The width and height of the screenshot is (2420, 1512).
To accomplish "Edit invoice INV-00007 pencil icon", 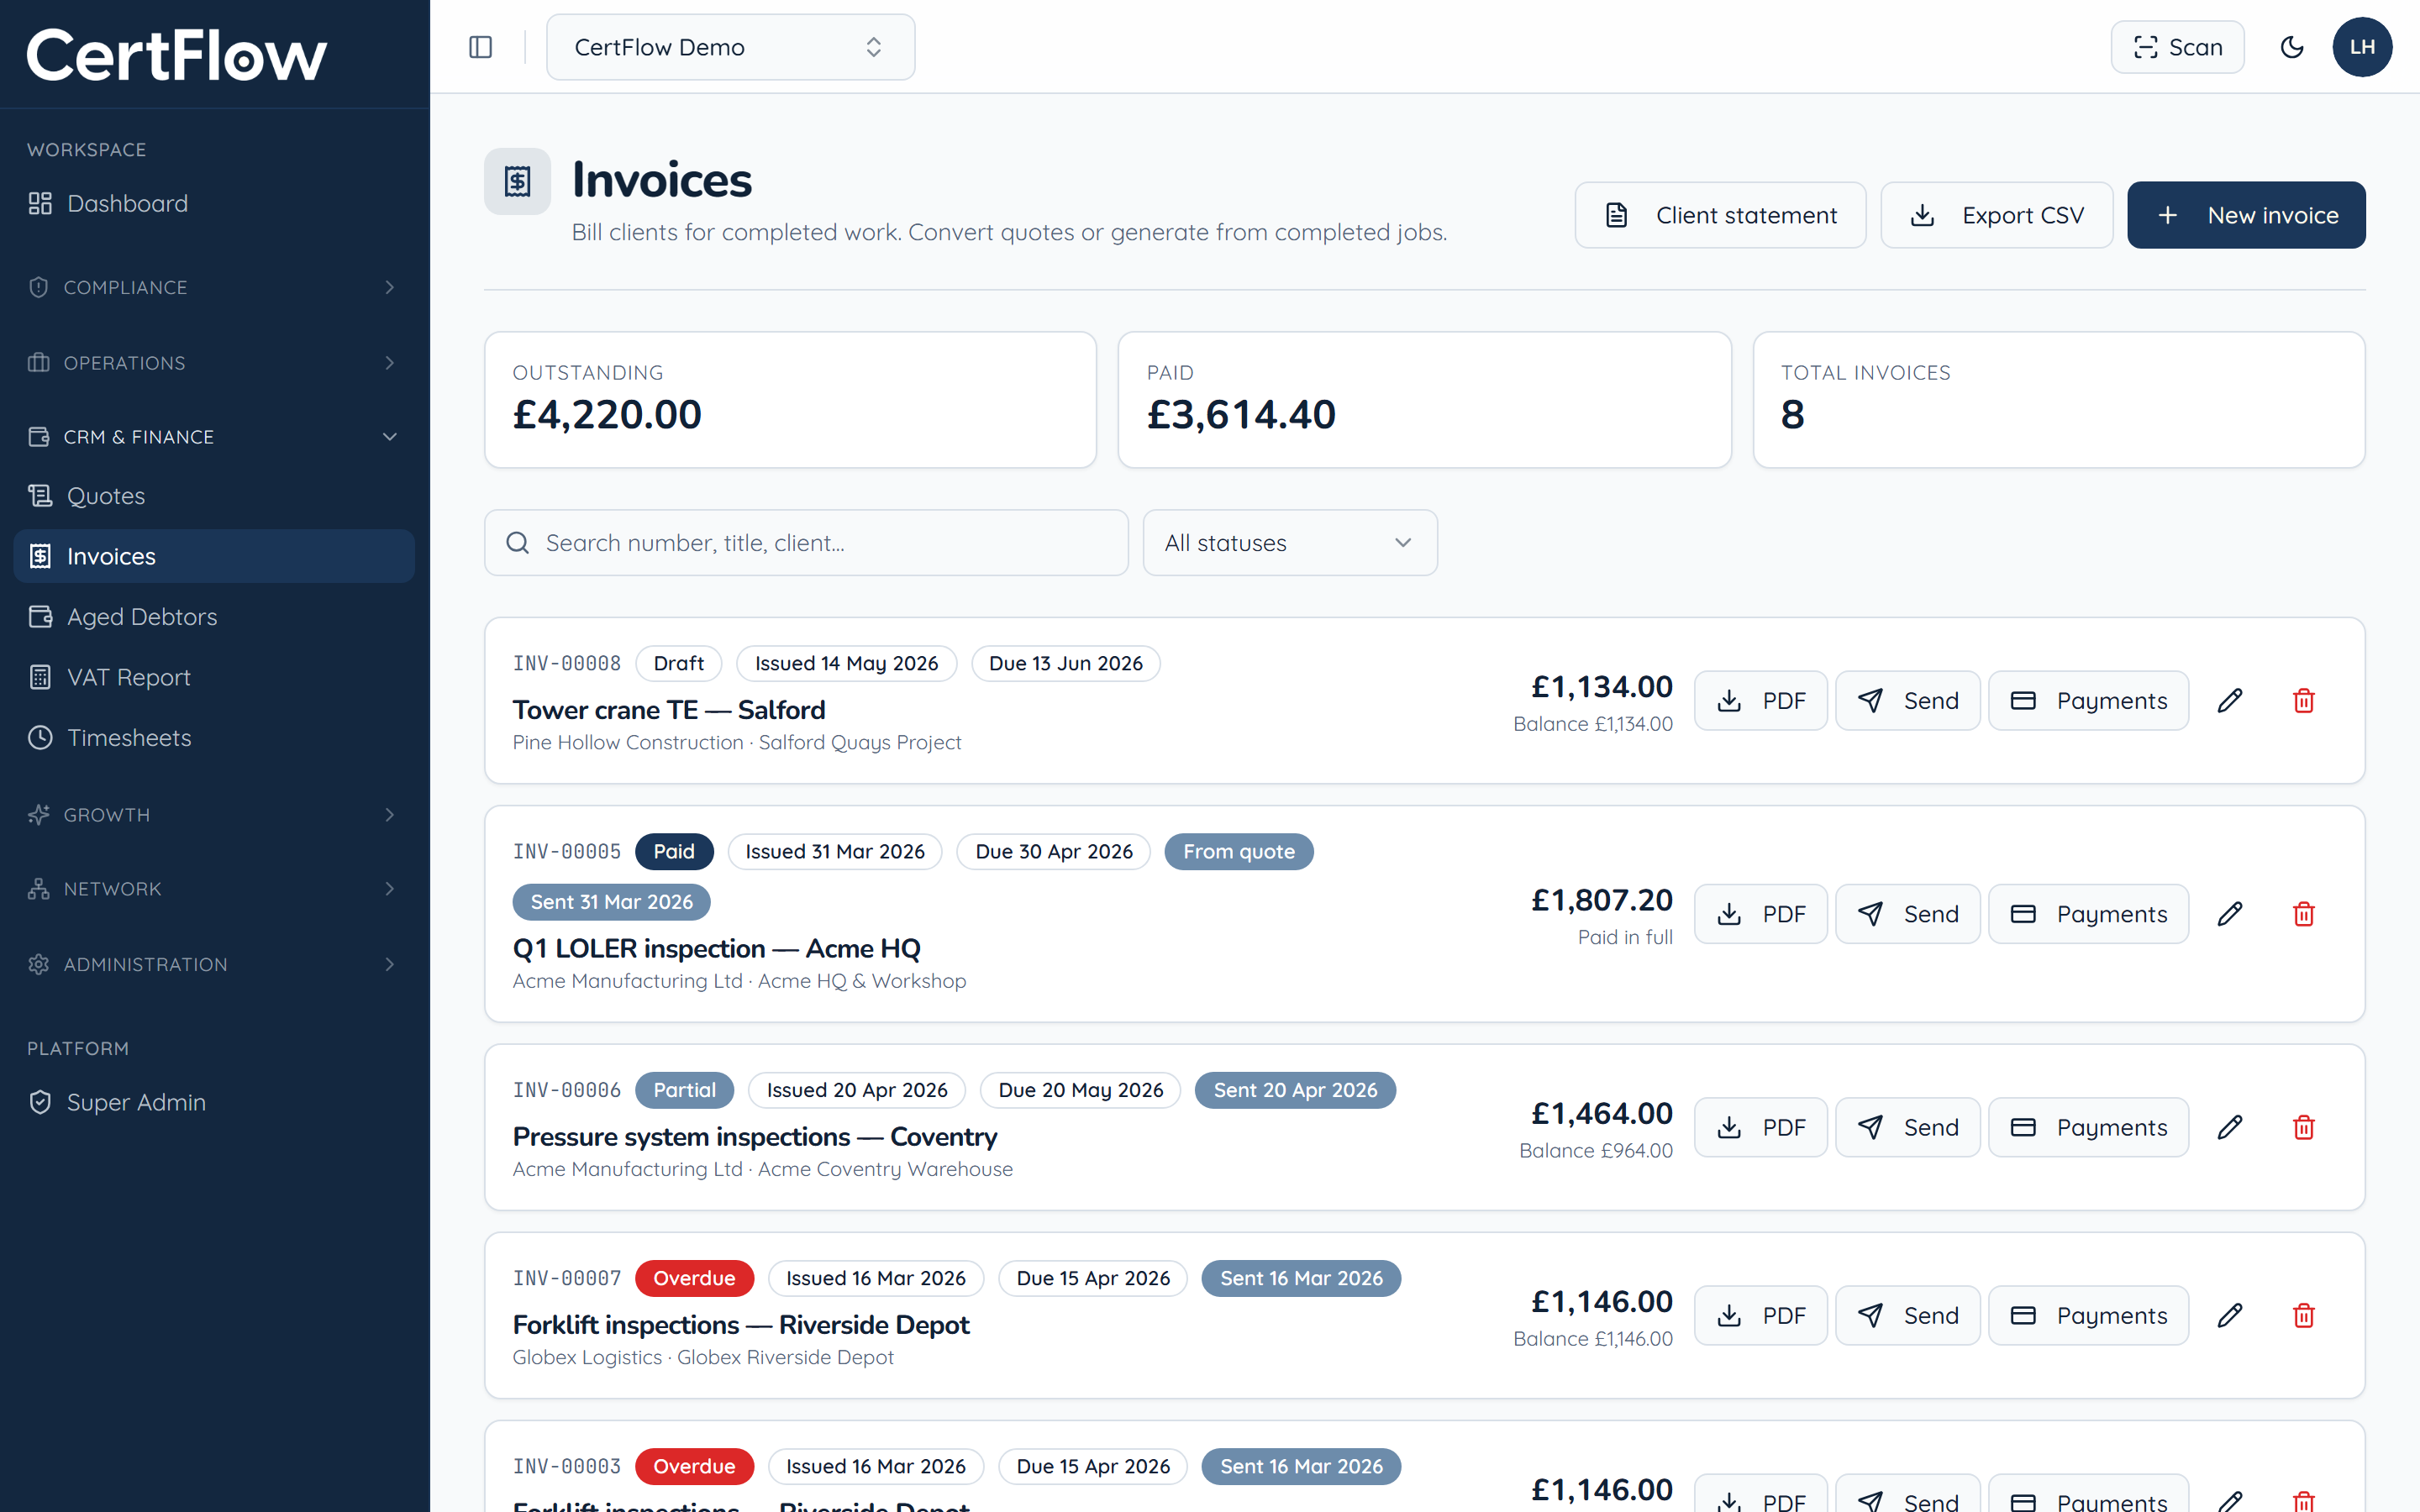I will click(2229, 1315).
